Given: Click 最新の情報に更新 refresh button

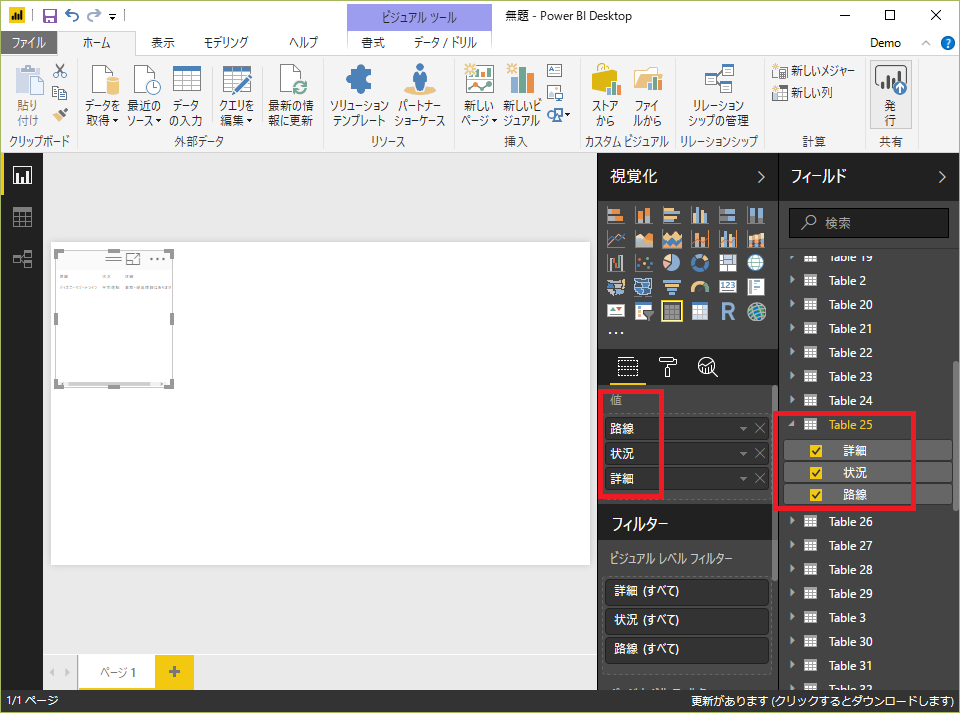Looking at the screenshot, I should pos(291,95).
